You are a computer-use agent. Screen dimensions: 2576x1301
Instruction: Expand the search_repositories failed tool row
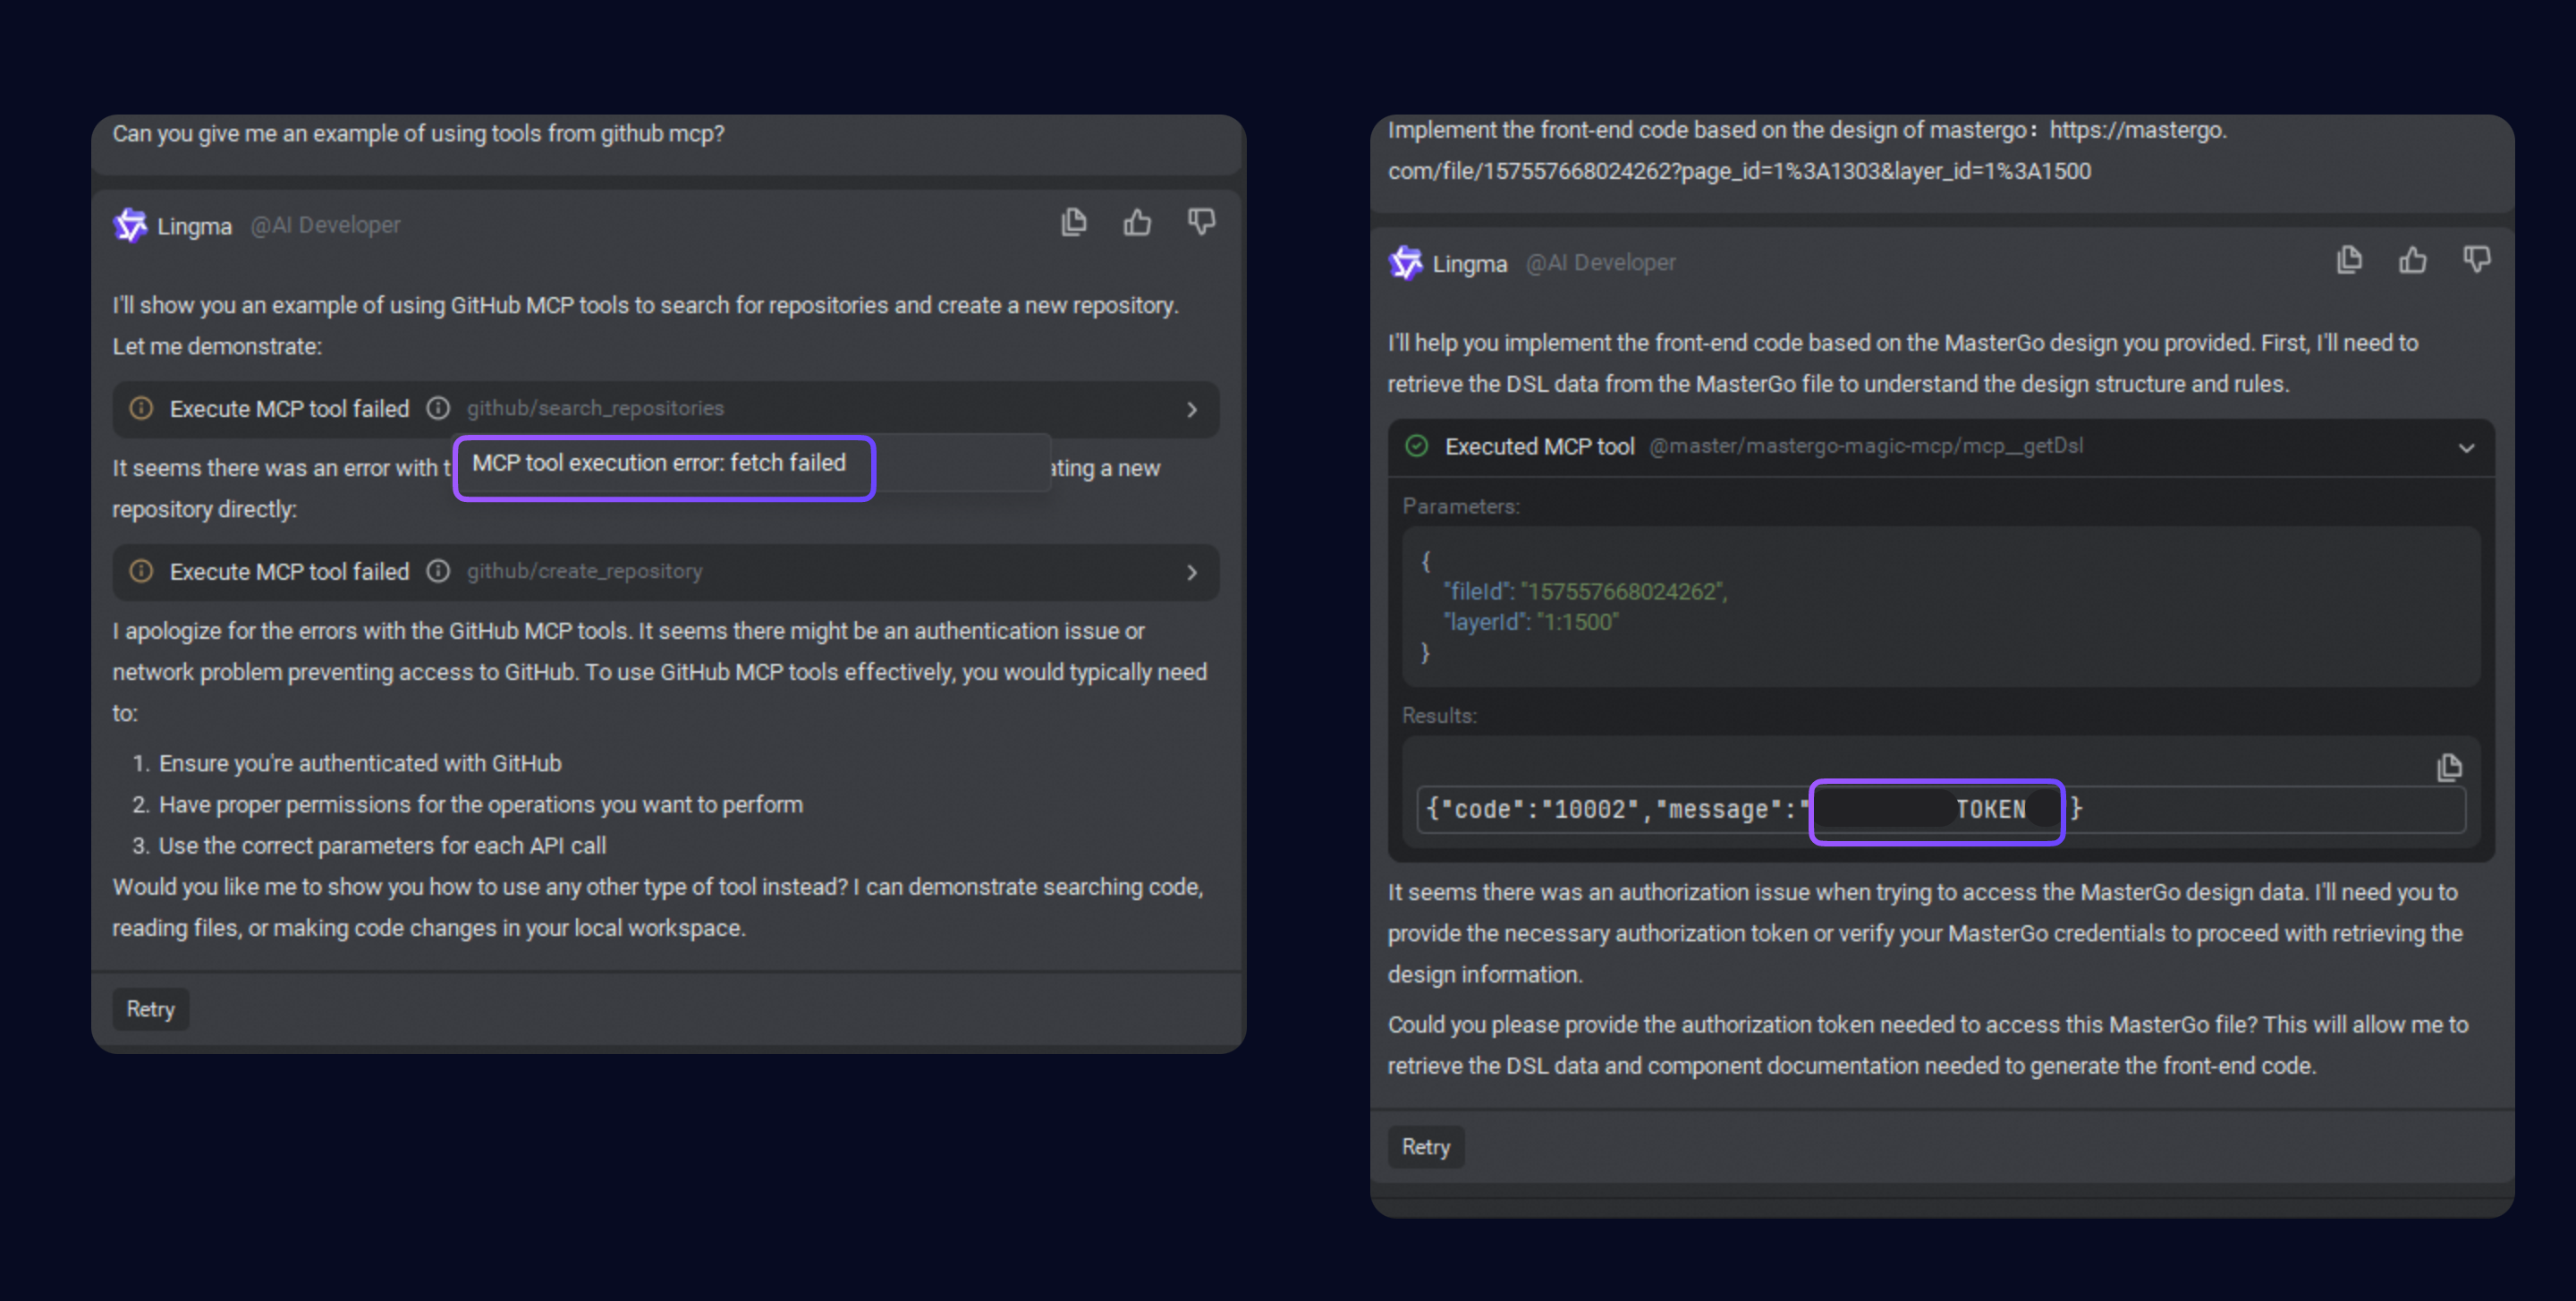tap(1191, 409)
